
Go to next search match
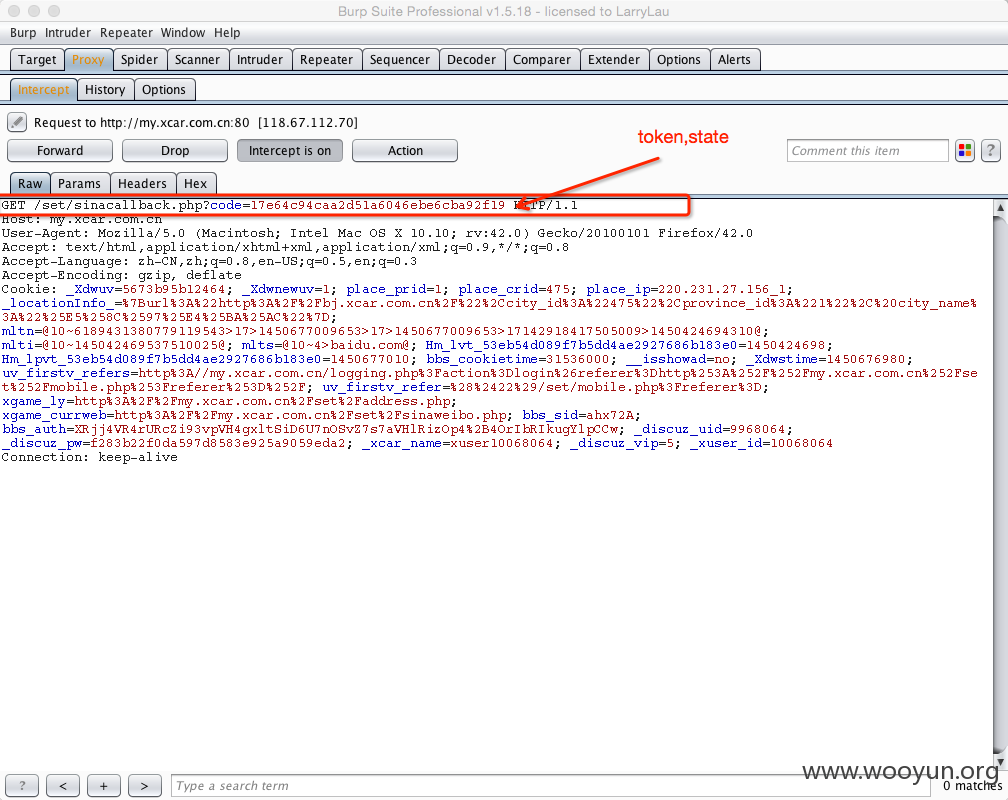pos(144,785)
